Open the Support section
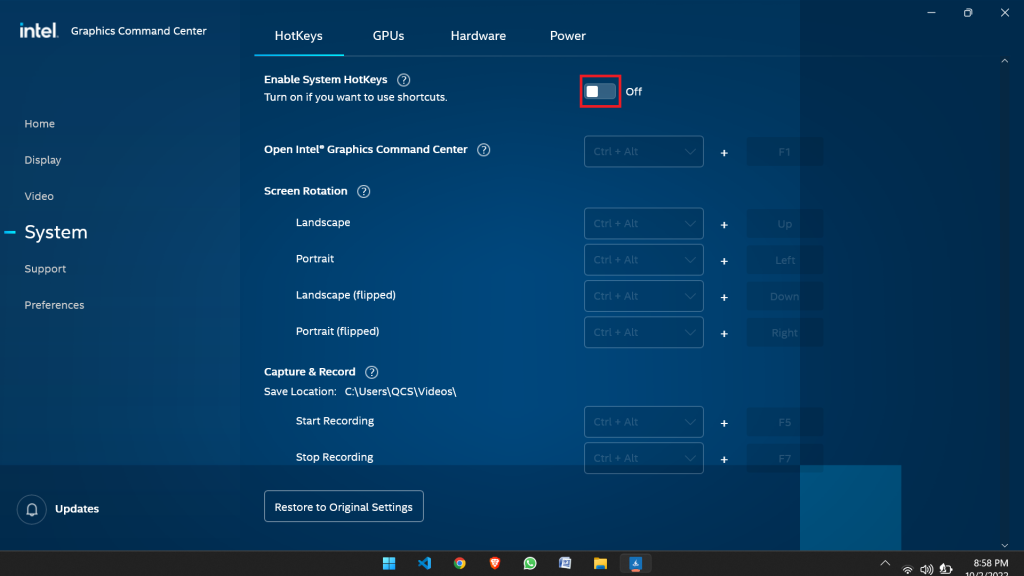Viewport: 1024px width, 576px height. 45,269
